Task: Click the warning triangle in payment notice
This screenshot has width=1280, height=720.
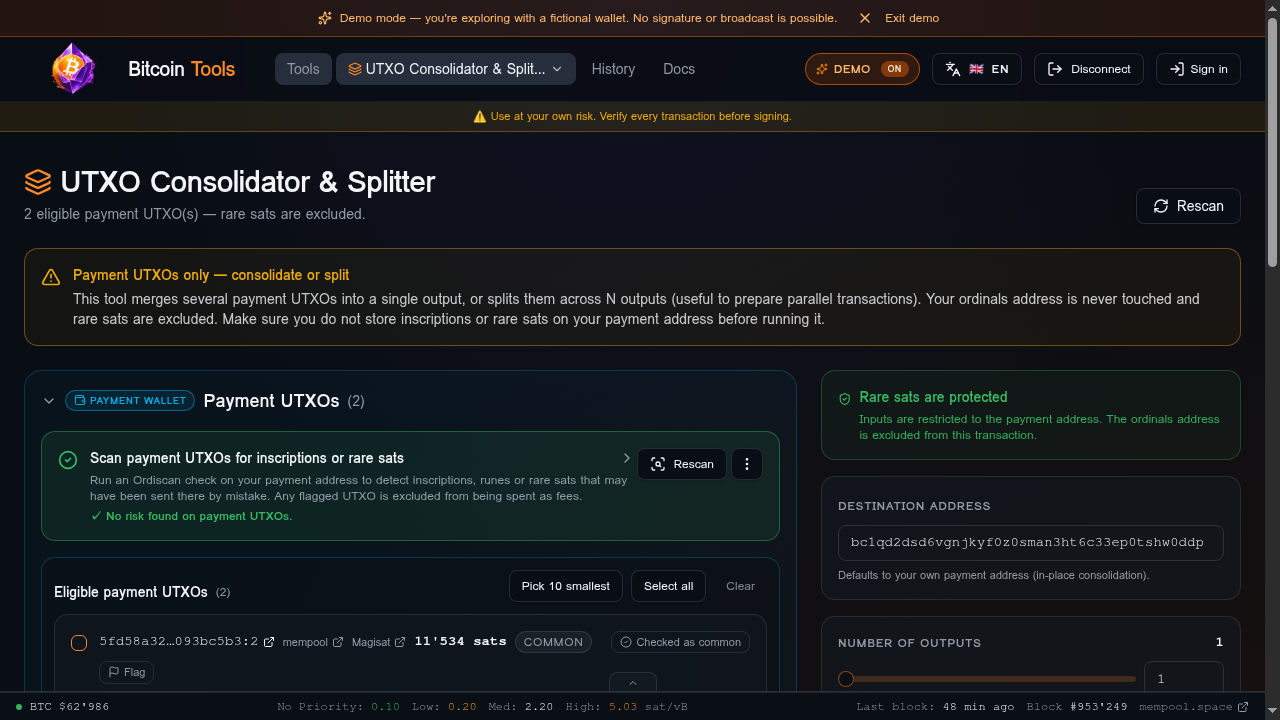Action: (x=51, y=278)
